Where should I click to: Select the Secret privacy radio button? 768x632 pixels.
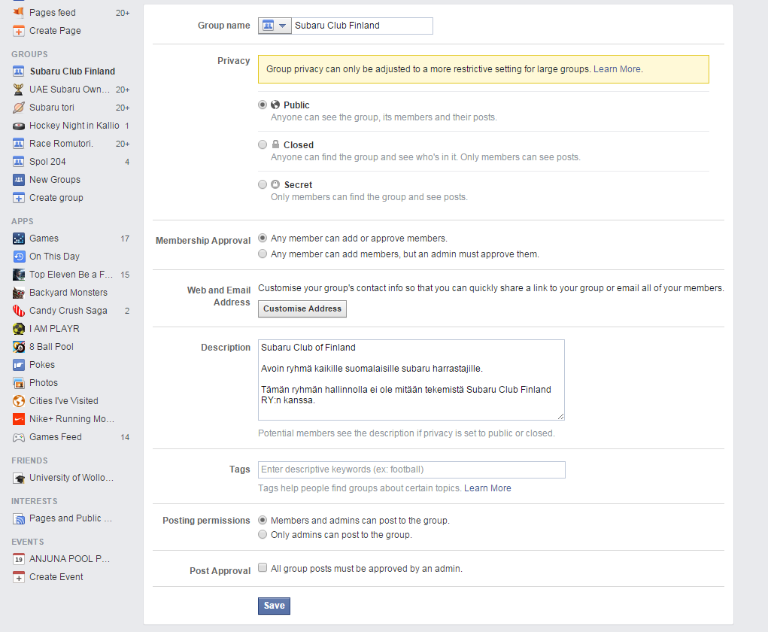click(x=263, y=185)
